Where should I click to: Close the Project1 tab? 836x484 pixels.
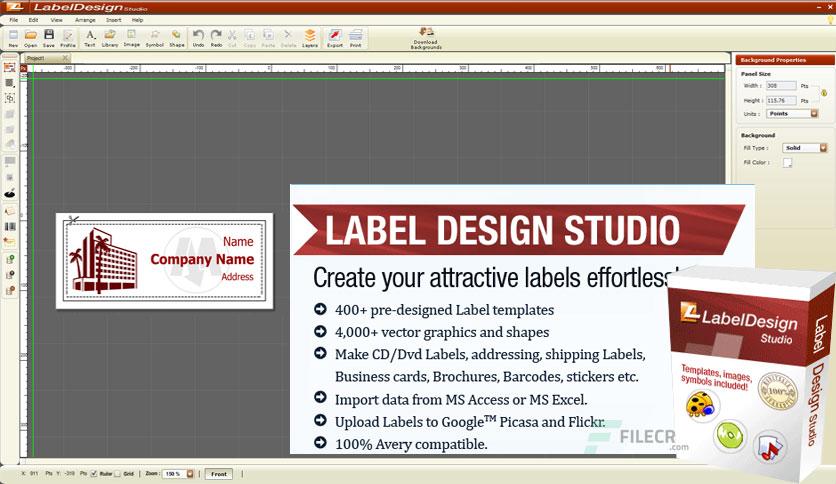[x=65, y=58]
